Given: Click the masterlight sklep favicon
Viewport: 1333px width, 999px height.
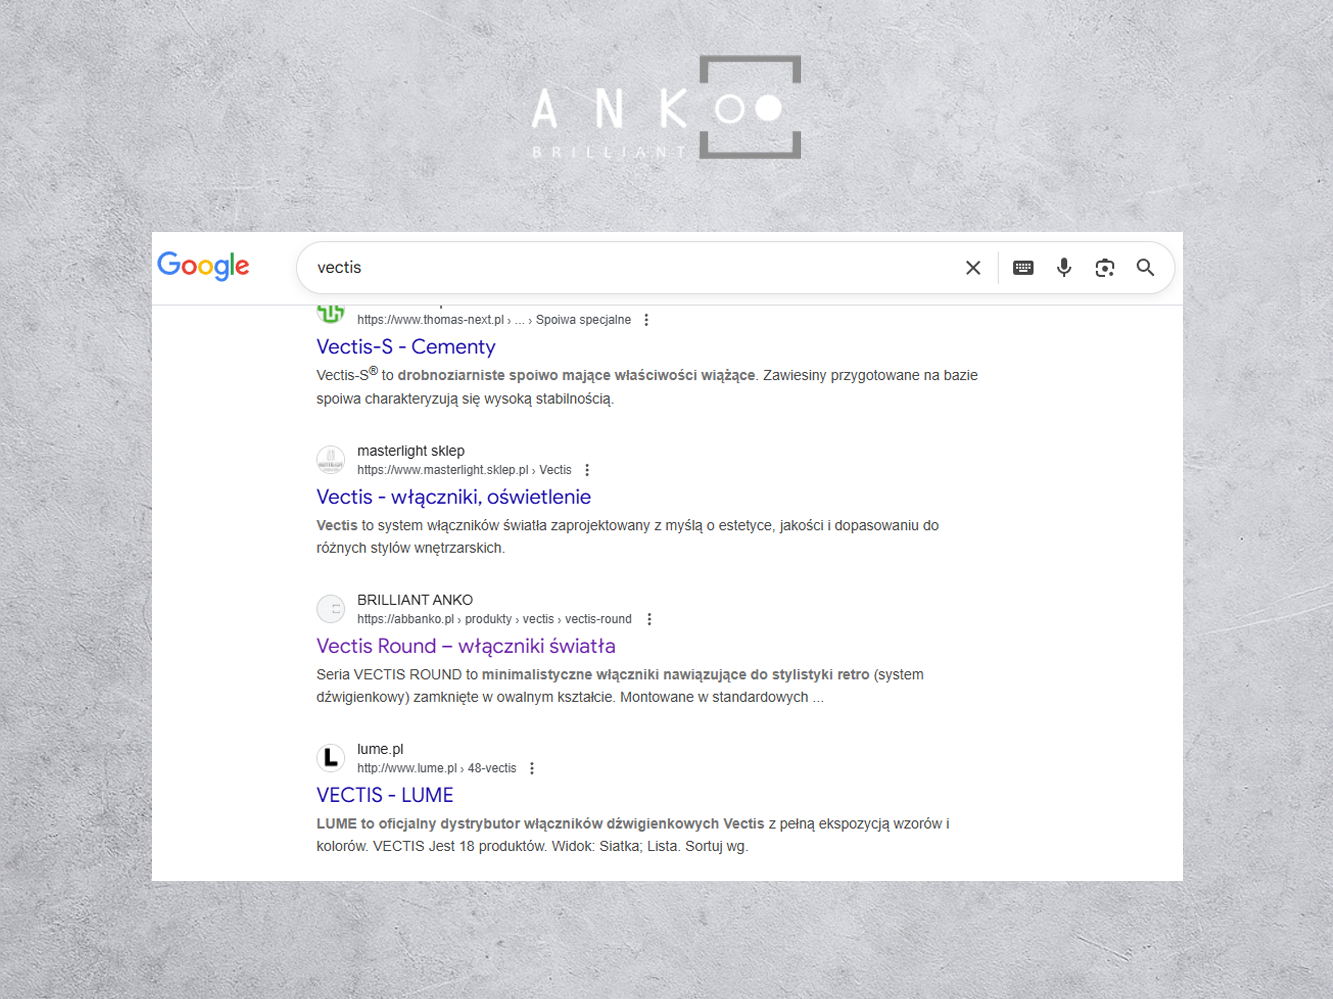Looking at the screenshot, I should click(331, 460).
